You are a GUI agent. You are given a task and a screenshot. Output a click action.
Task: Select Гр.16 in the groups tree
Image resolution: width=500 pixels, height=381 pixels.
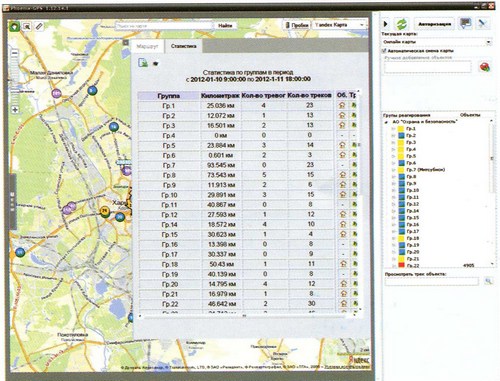412,224
